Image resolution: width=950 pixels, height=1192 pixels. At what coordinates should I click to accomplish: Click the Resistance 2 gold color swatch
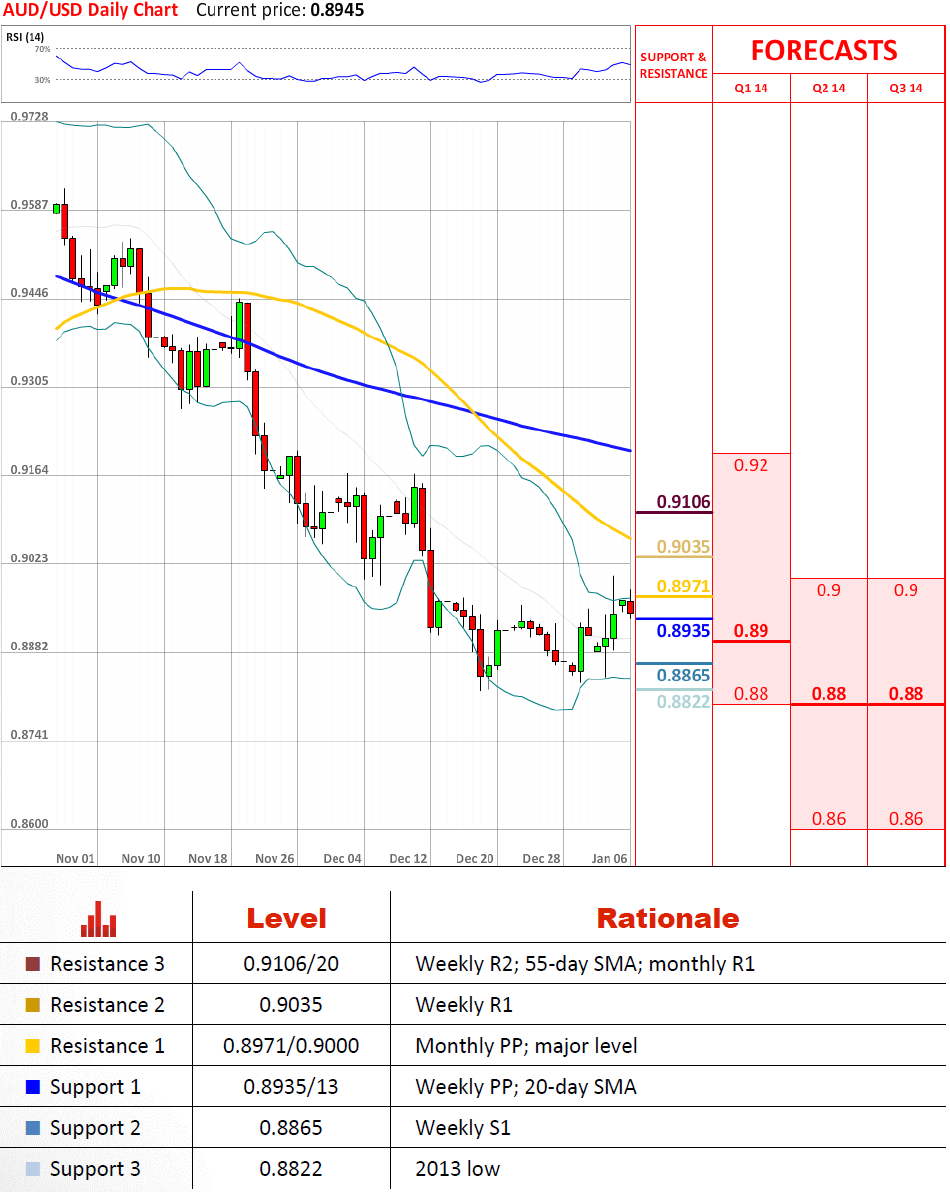[x=33, y=1006]
